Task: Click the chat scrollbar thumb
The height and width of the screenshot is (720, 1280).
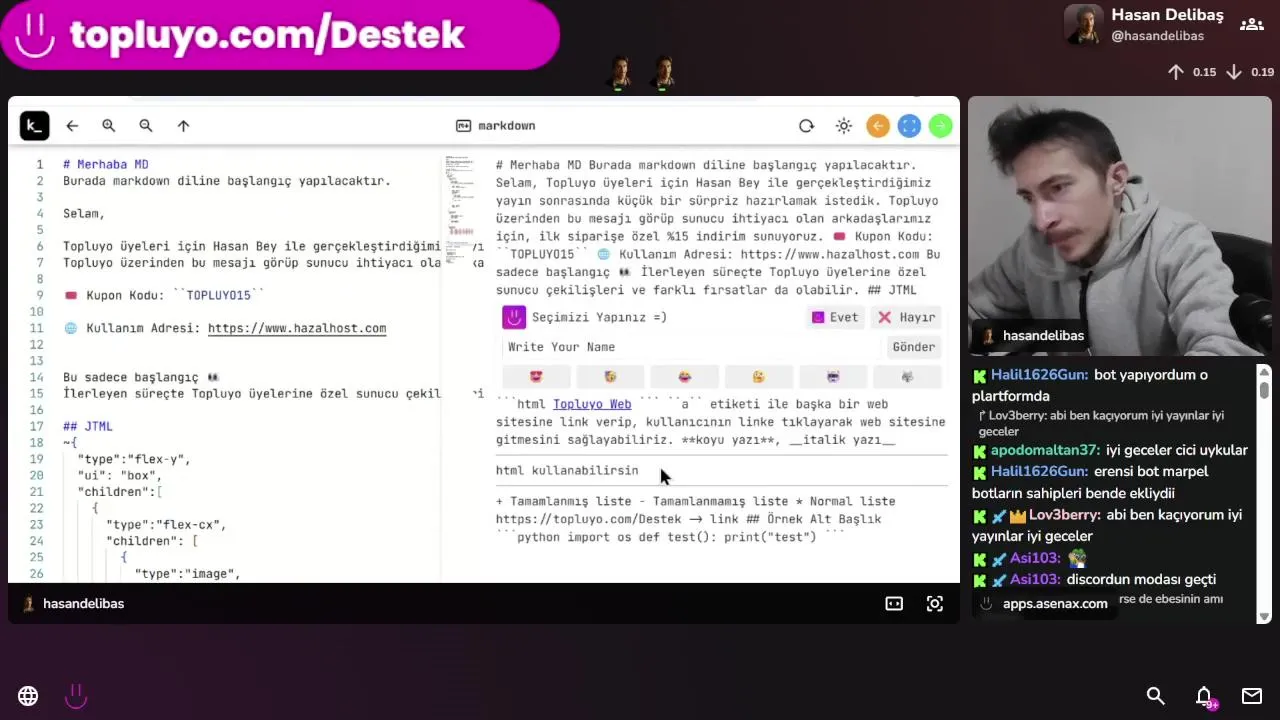Action: point(1264,389)
